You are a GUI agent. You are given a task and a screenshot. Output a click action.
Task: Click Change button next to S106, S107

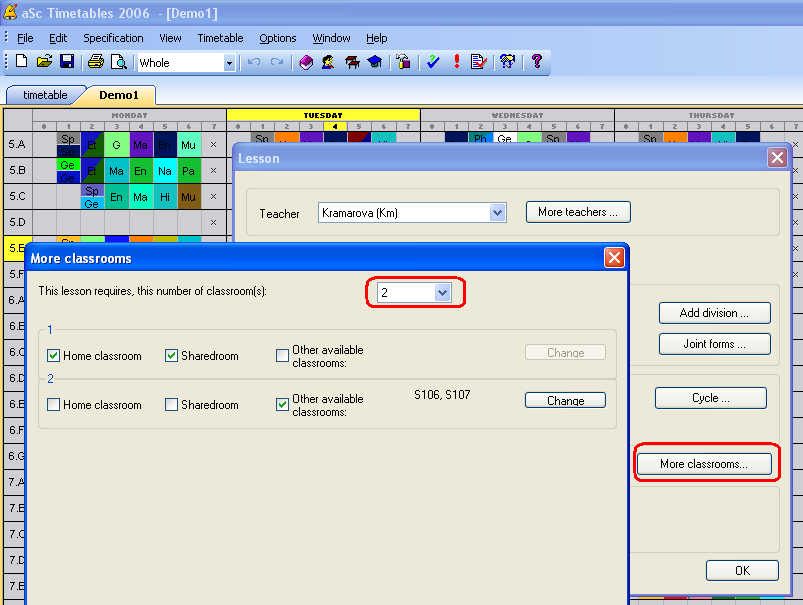[565, 400]
